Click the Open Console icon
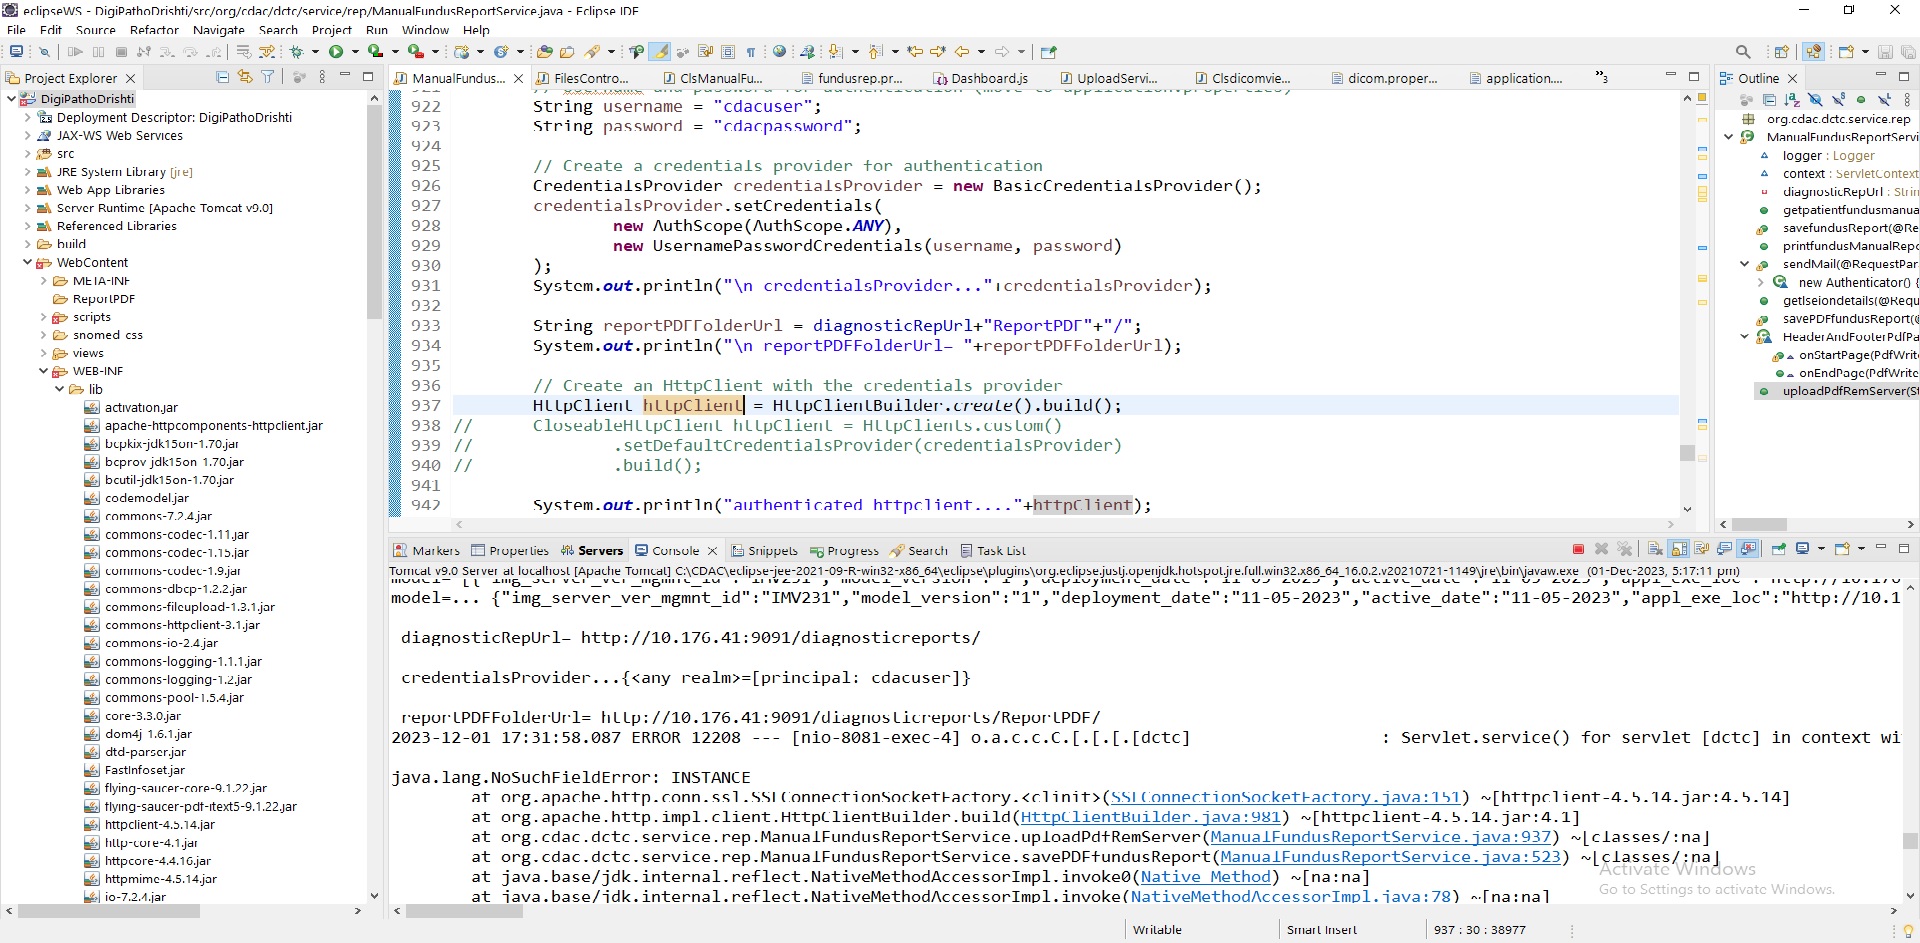 [1842, 549]
